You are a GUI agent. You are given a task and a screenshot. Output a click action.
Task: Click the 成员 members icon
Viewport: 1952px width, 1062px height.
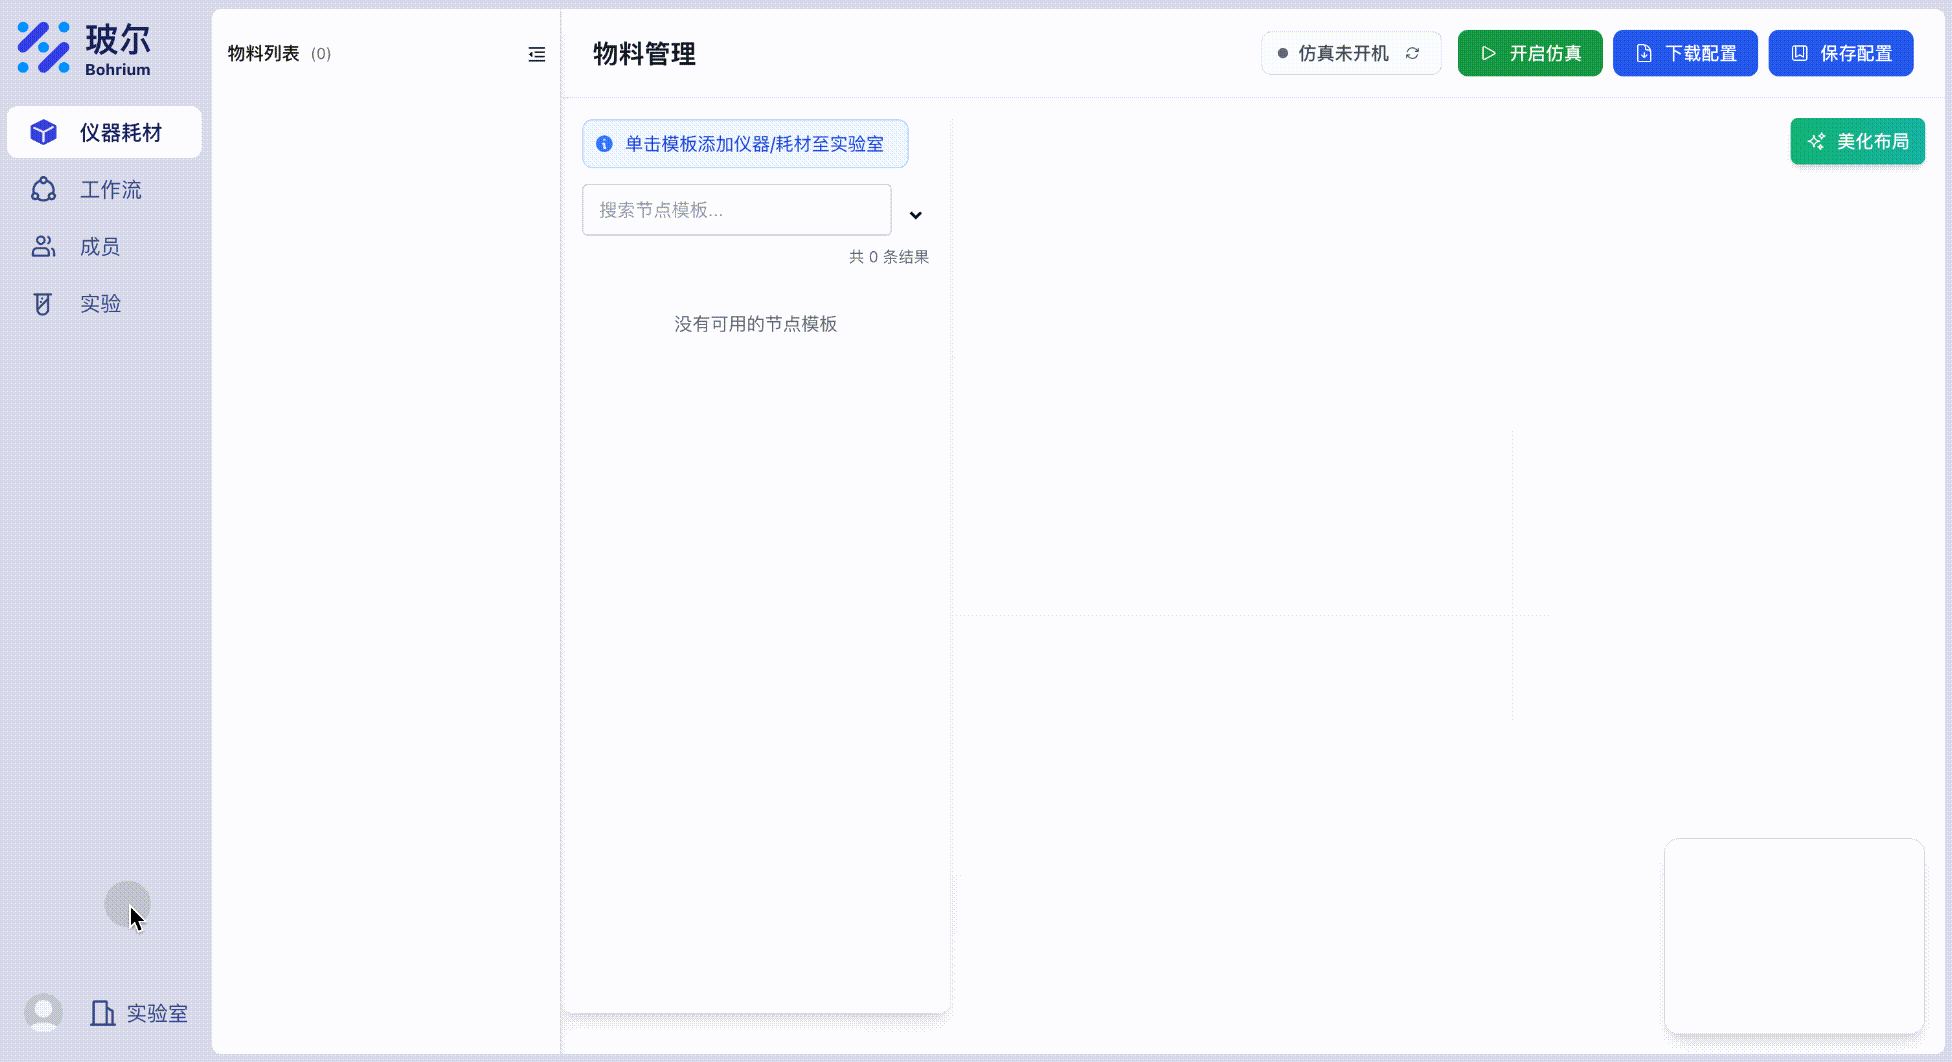click(43, 246)
